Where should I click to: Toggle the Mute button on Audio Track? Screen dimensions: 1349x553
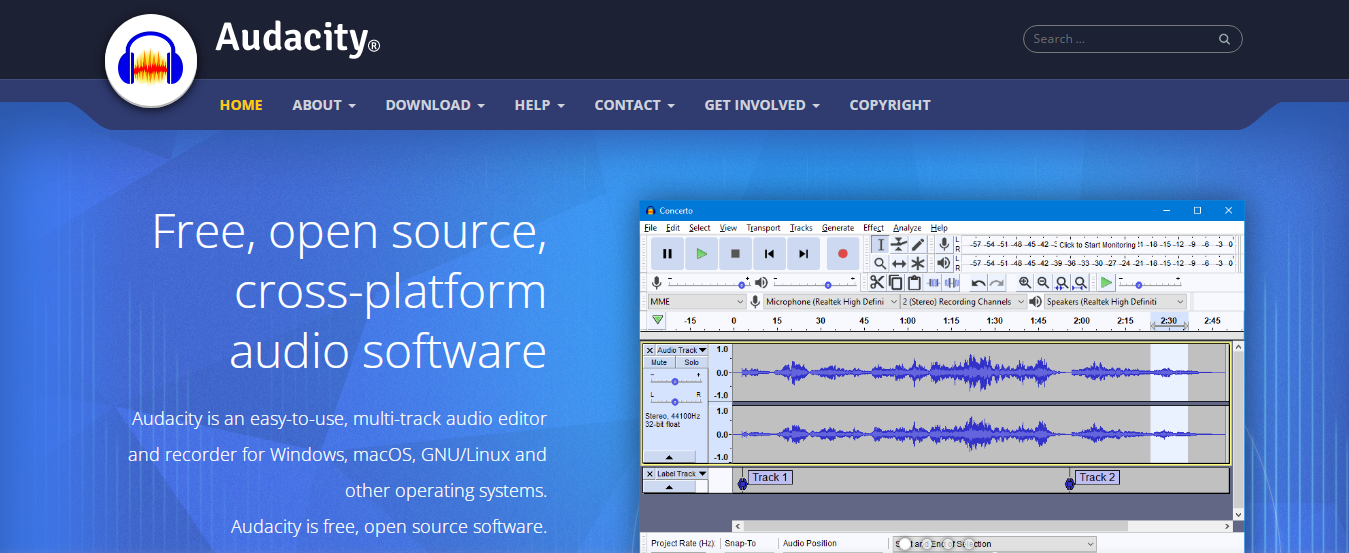coord(659,362)
